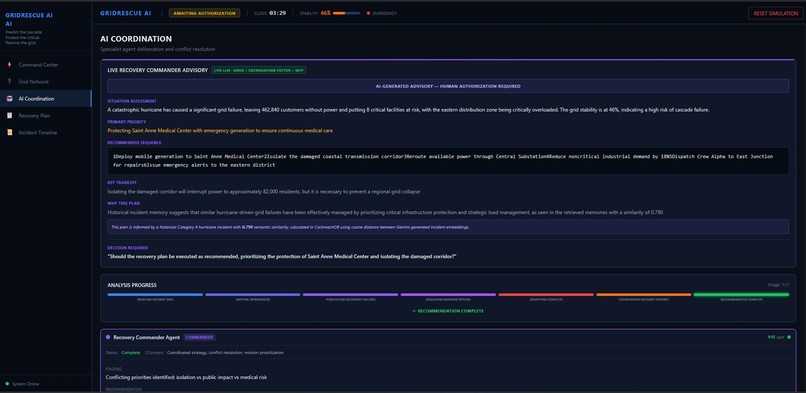Click the AI Coordination page heading

(x=136, y=39)
